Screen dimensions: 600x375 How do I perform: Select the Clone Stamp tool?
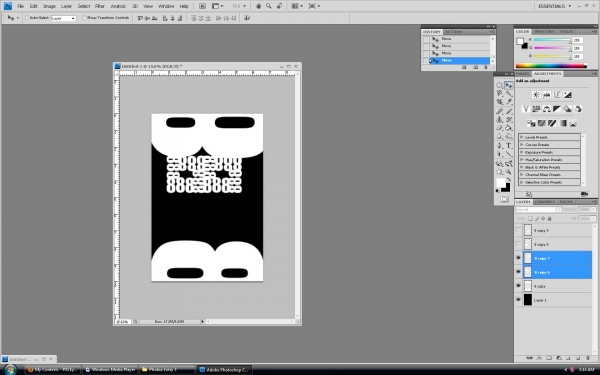click(x=499, y=120)
